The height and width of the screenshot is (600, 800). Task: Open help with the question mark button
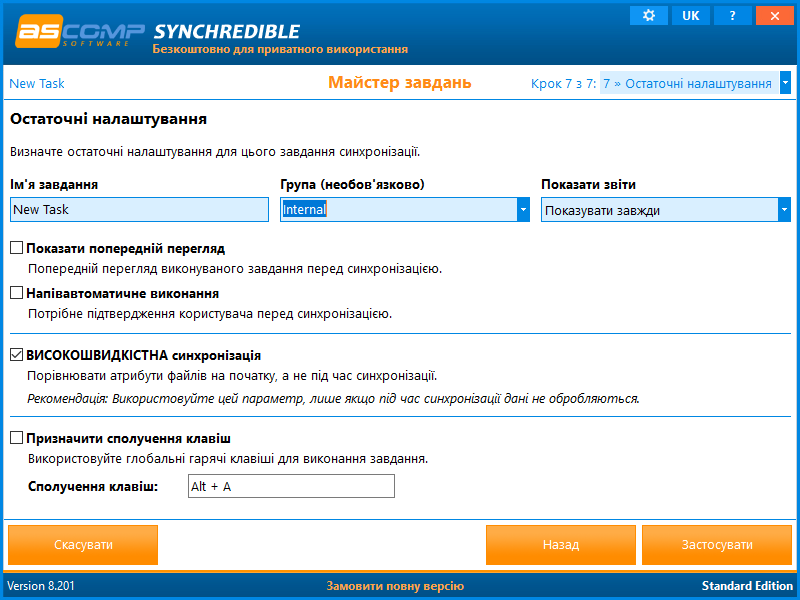[732, 15]
